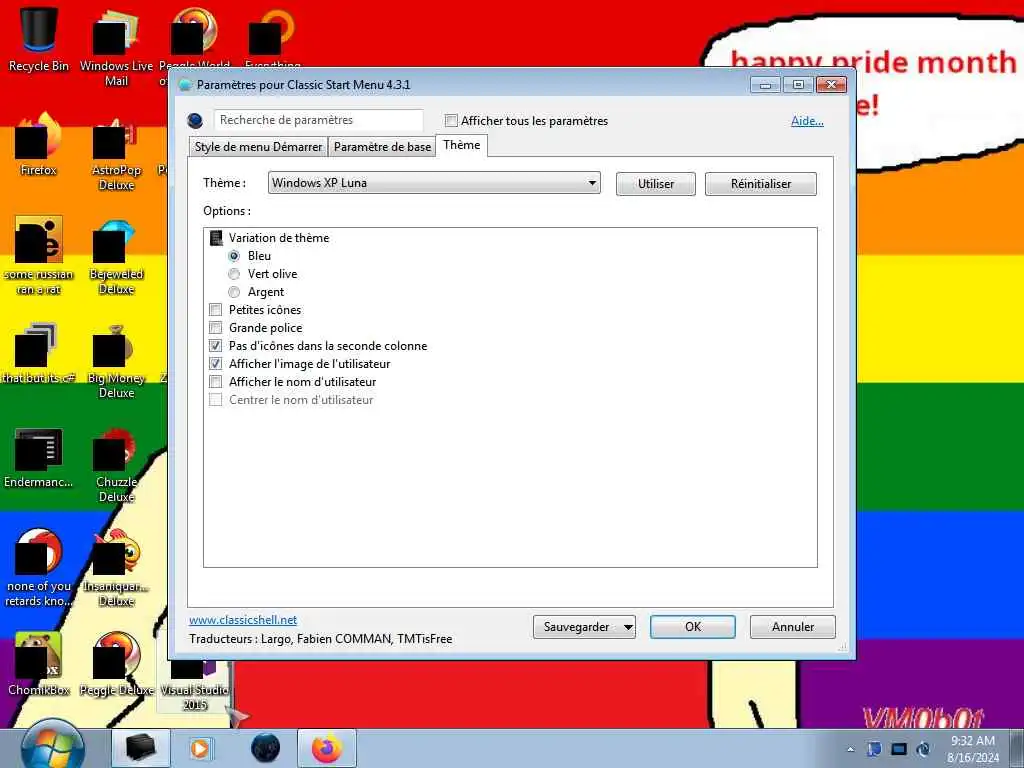Open Action Center flag tray icon
The image size is (1024, 768).
(x=874, y=749)
